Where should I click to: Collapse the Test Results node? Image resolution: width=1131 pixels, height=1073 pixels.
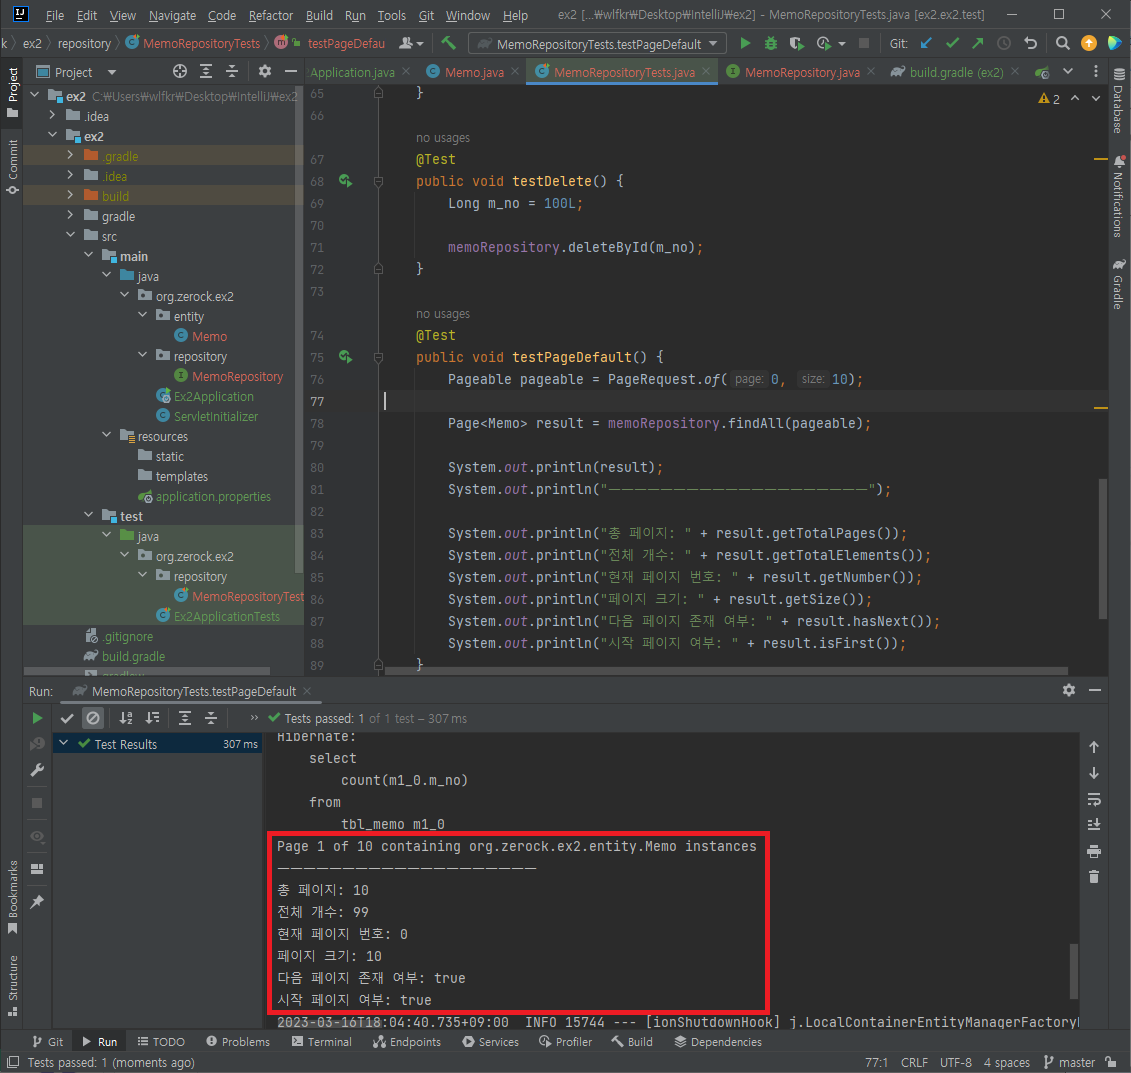tap(63, 743)
